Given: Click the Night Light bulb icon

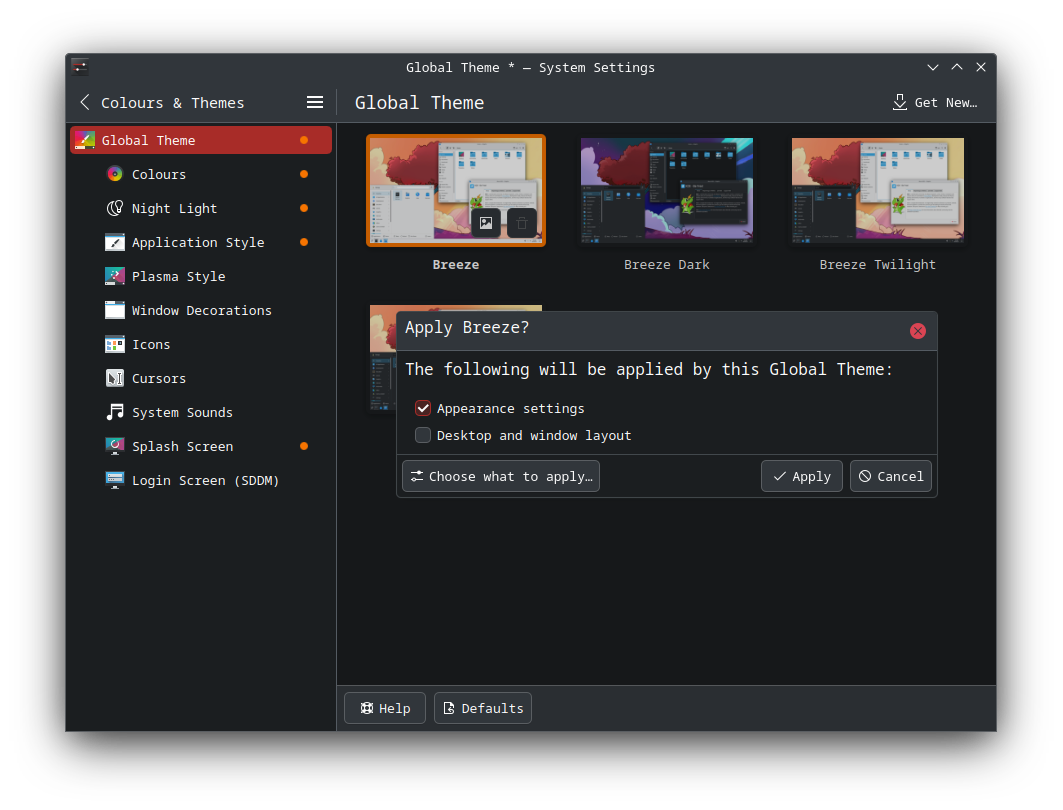Looking at the screenshot, I should coord(115,208).
